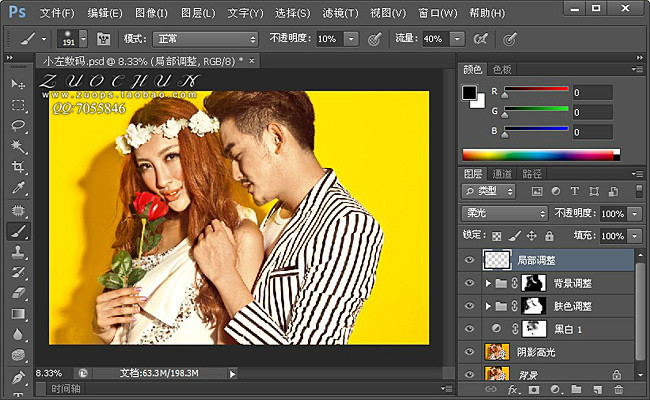The image size is (650, 400).
Task: Hide the 黑白 1 layer
Action: click(x=469, y=329)
